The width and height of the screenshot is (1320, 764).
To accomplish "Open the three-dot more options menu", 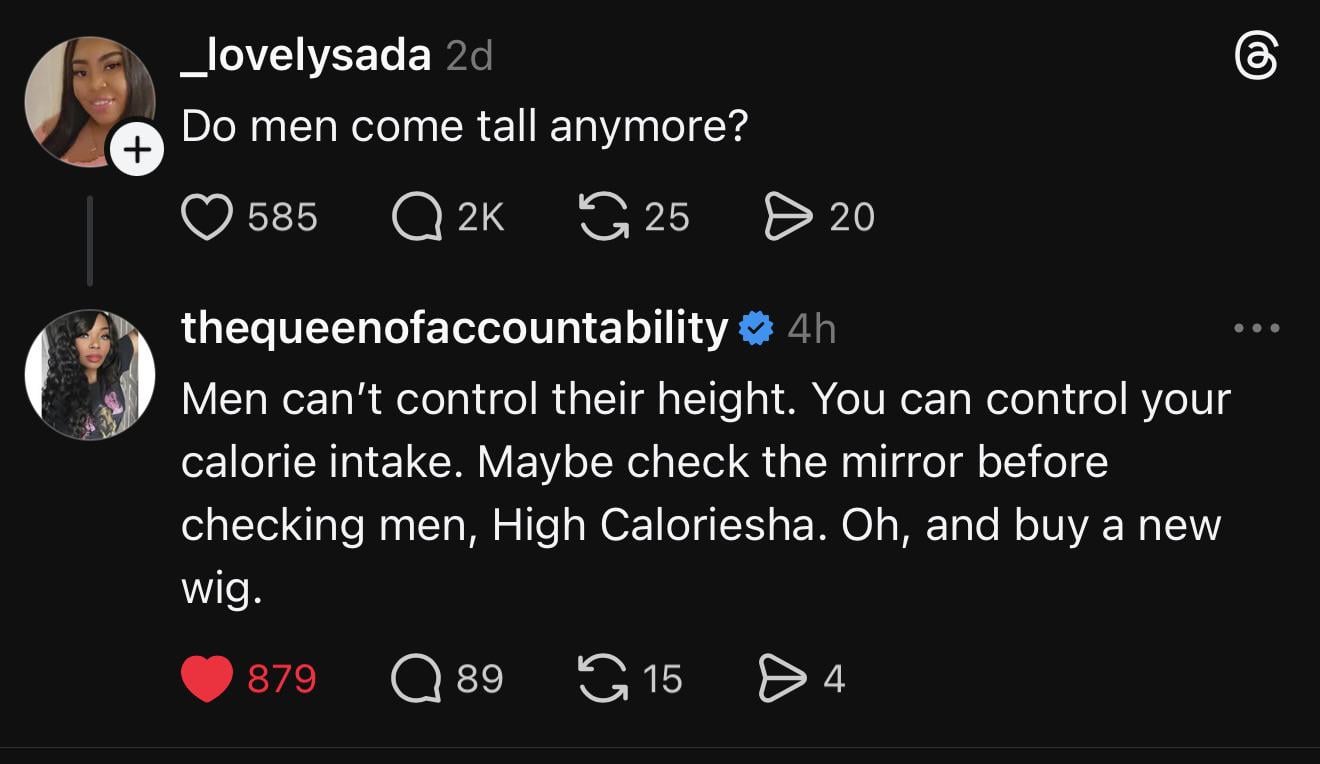I will click(x=1257, y=328).
